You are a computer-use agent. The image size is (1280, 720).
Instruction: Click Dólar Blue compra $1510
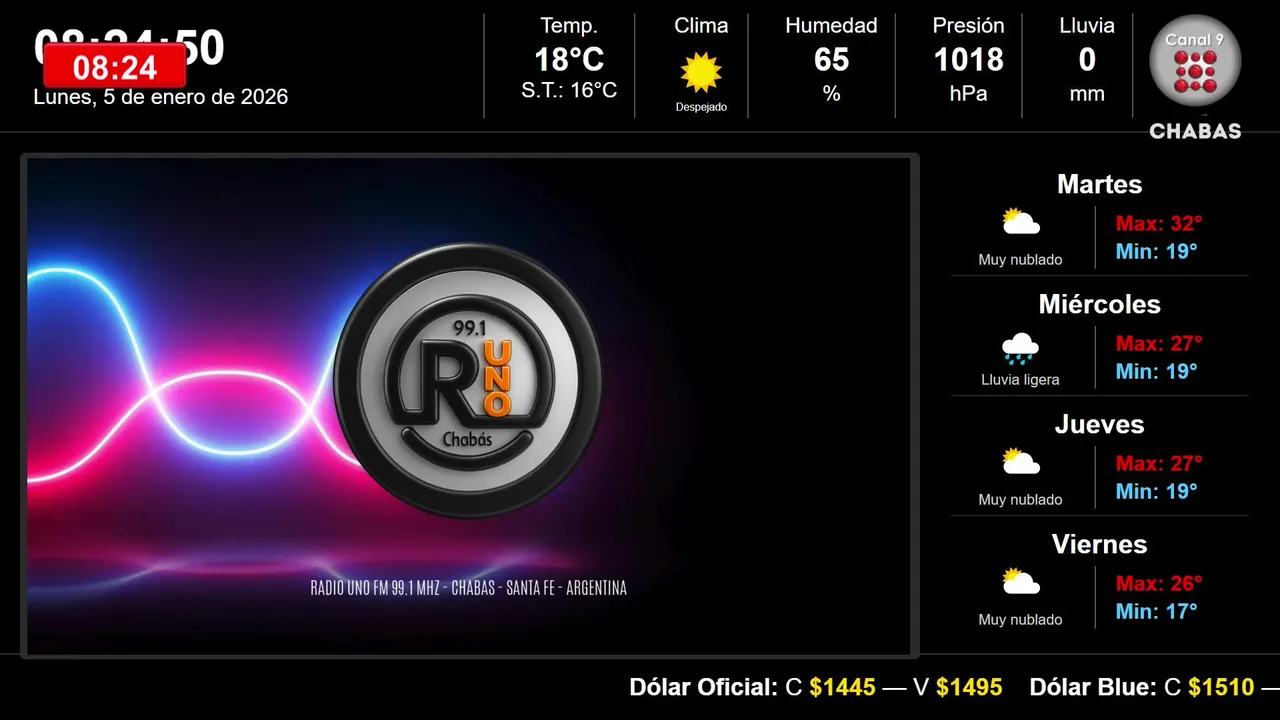pyautogui.click(x=1221, y=688)
